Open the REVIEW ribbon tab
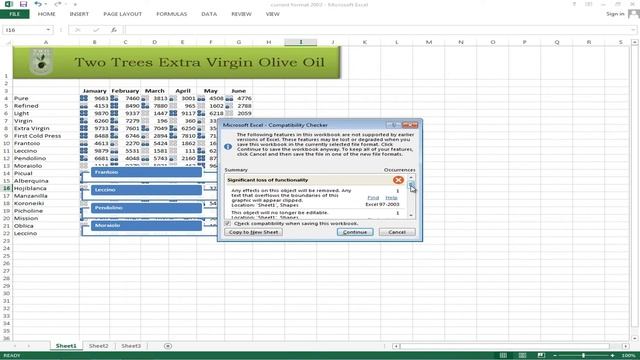Viewport: 640px width, 360px height. click(241, 14)
